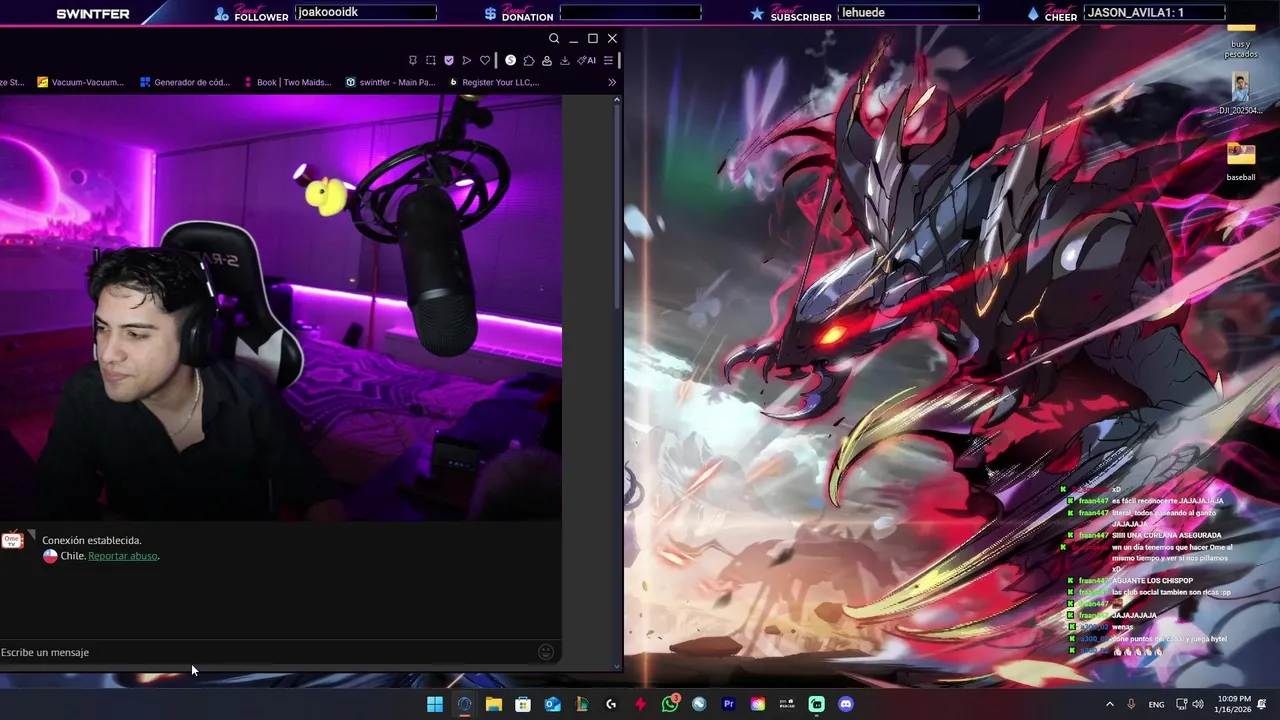Expand hidden bookmarks with double chevron
Image resolution: width=1280 pixels, height=720 pixels.
[x=612, y=82]
